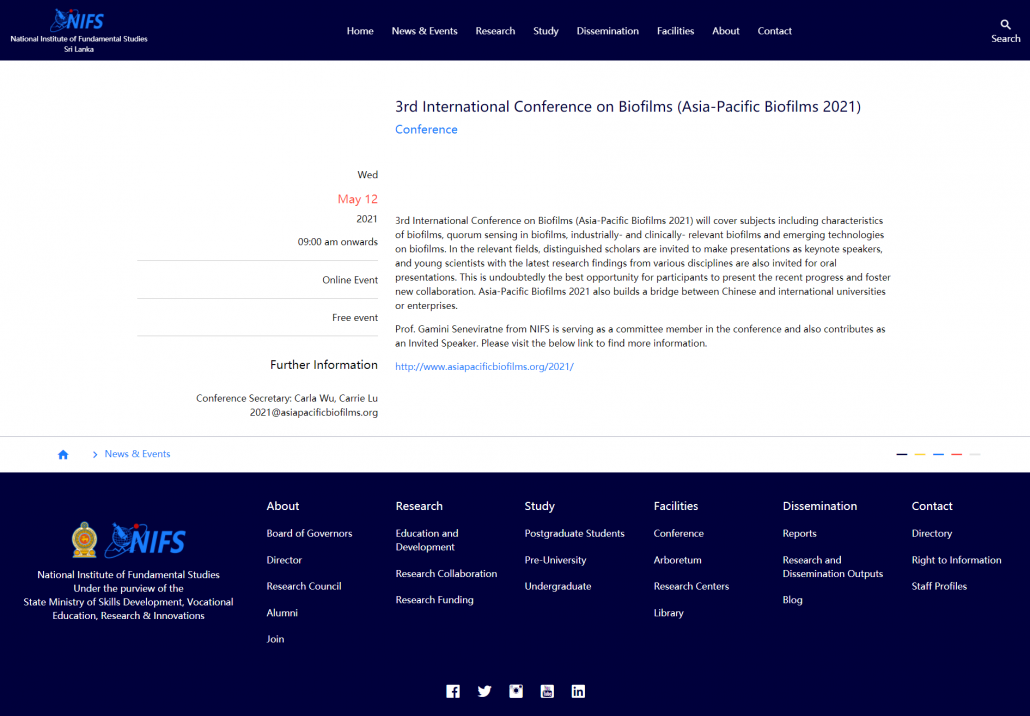Open the NIFS Twitter icon
The height and width of the screenshot is (716, 1030).
[484, 691]
